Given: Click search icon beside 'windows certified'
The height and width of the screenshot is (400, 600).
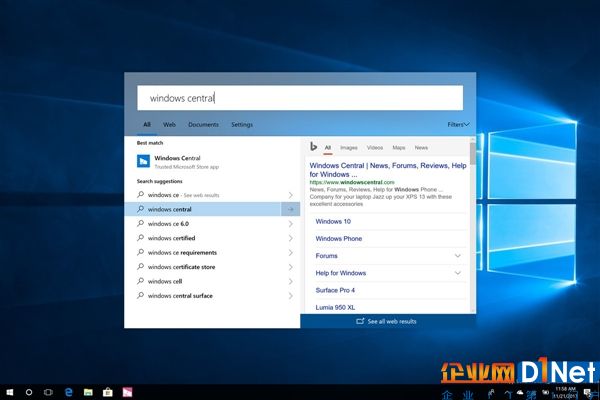Looking at the screenshot, I should (140, 238).
